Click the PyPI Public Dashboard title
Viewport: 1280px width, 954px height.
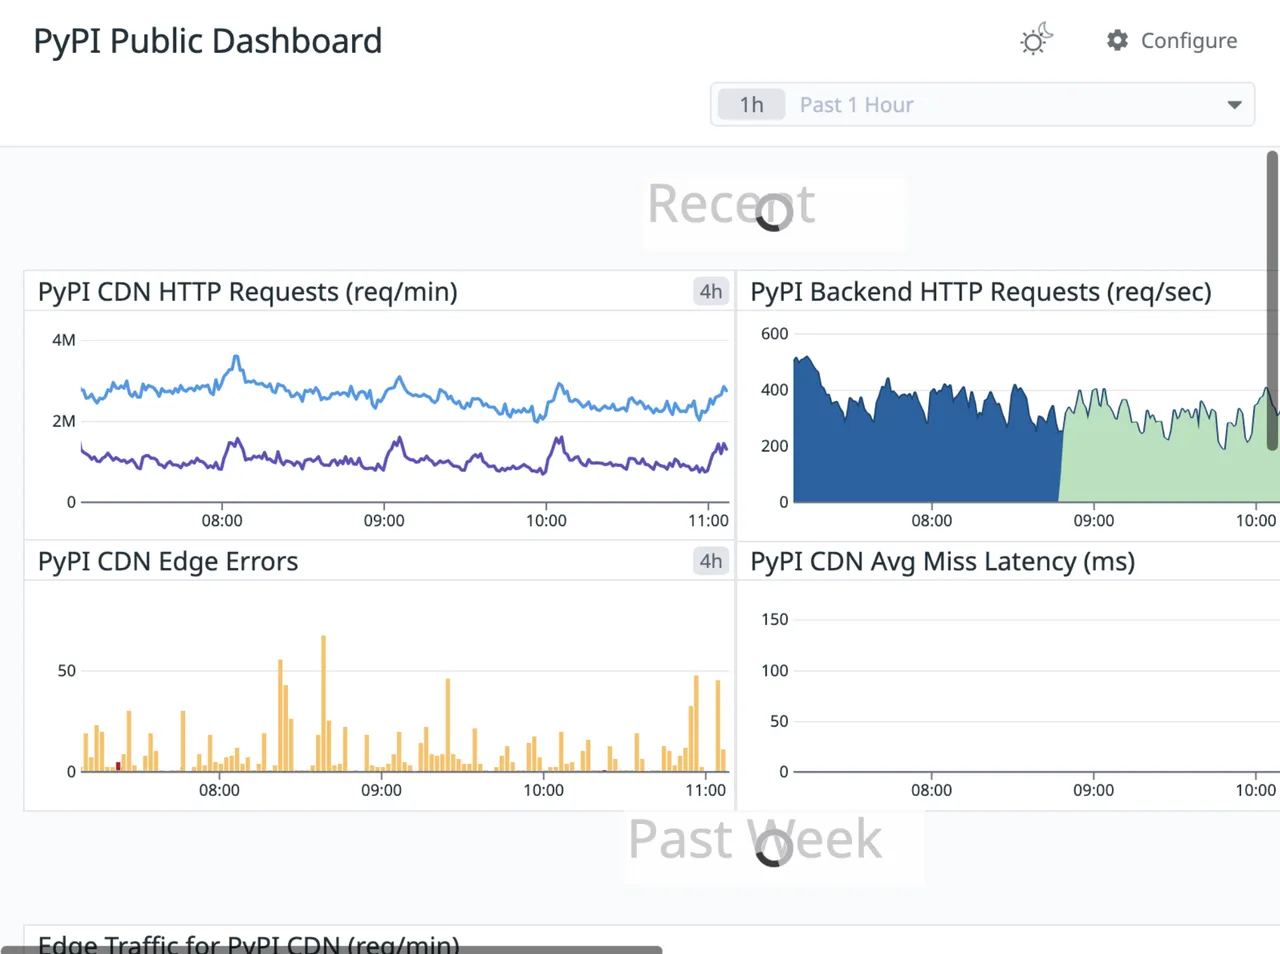208,41
